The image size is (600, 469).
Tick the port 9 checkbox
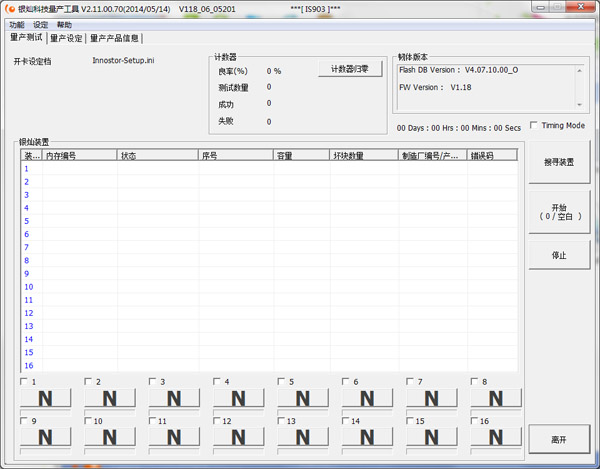(x=24, y=421)
